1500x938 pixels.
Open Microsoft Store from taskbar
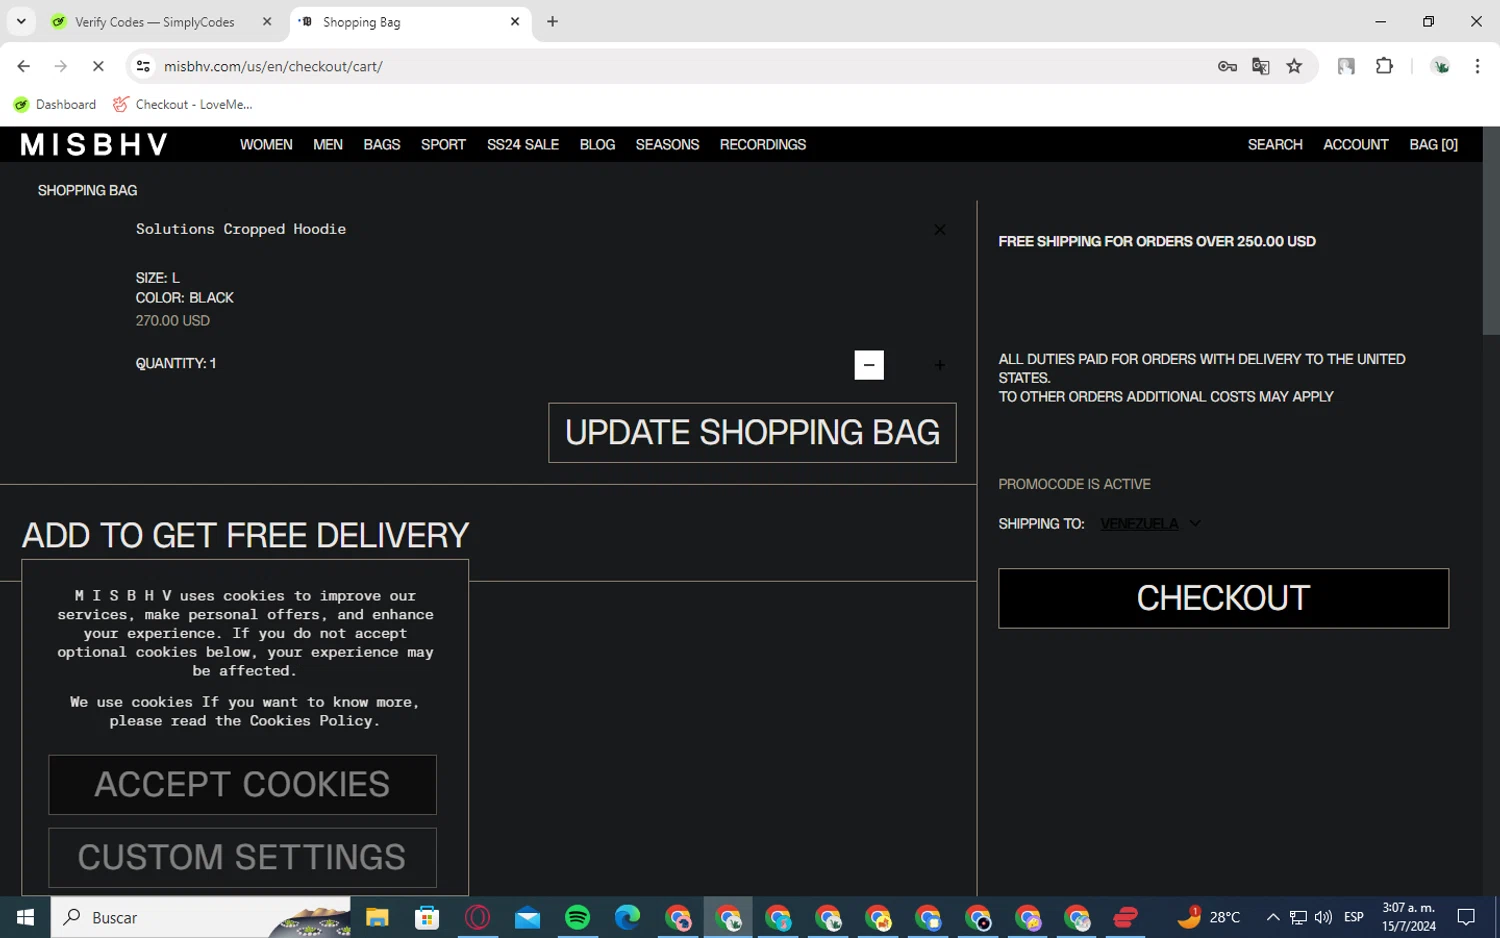427,917
